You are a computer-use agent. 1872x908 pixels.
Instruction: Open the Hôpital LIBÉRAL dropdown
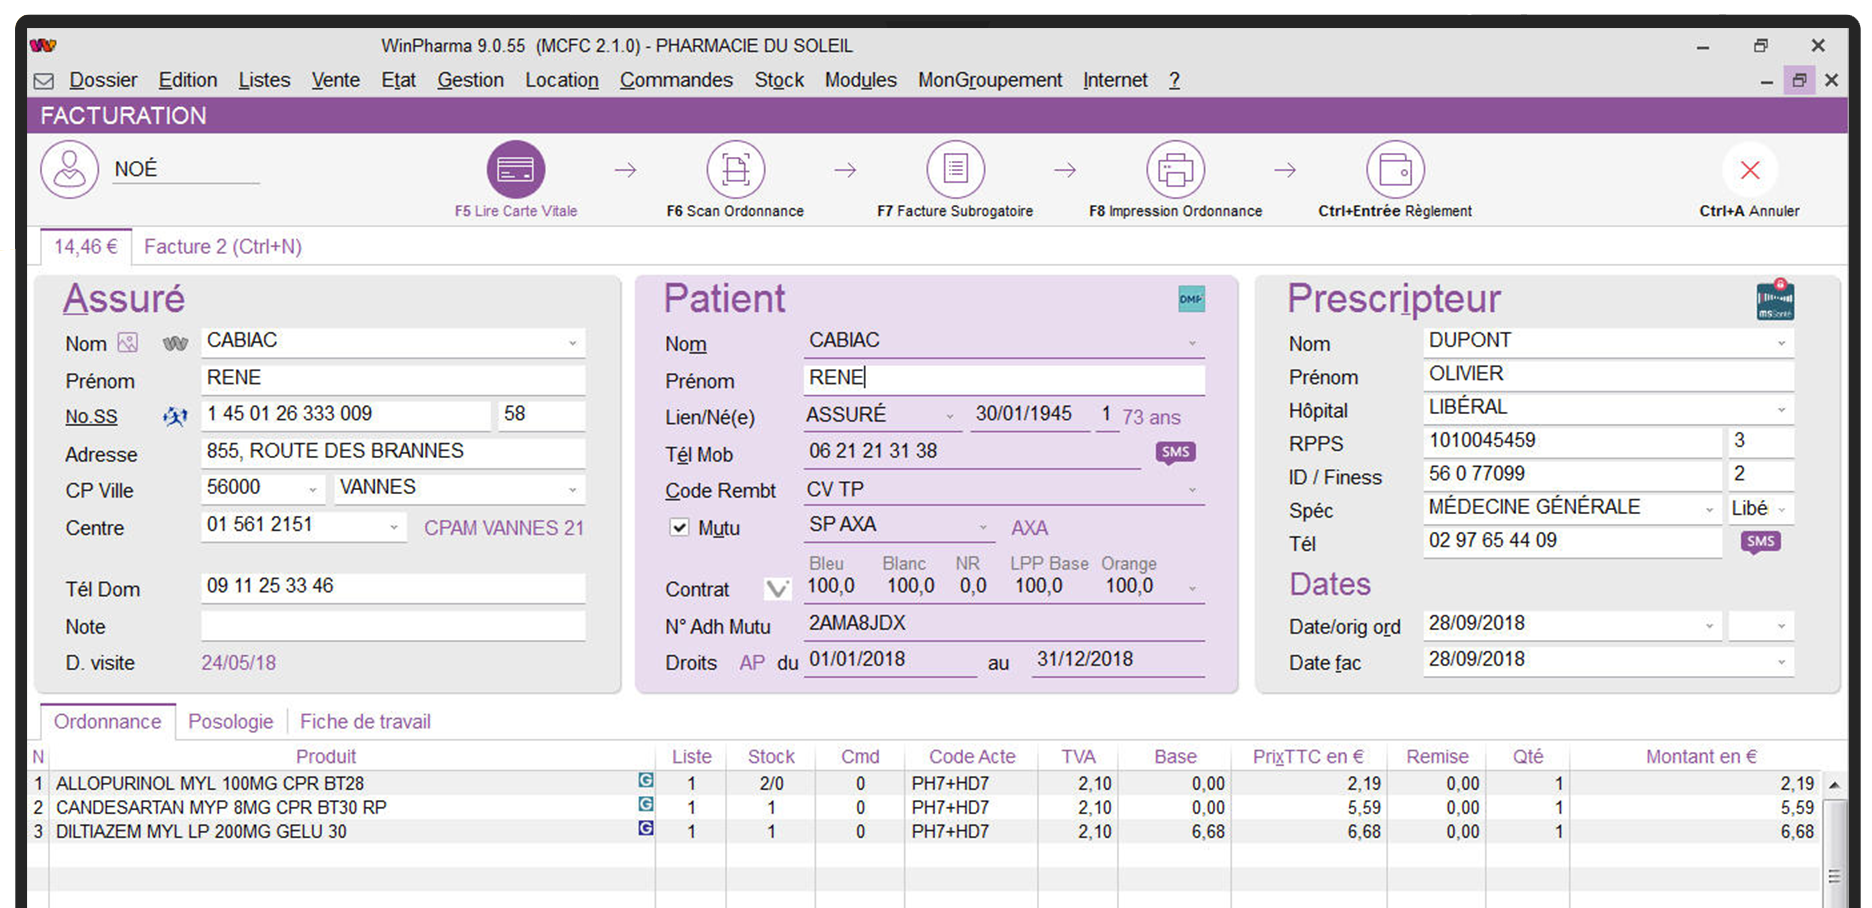(x=1781, y=409)
